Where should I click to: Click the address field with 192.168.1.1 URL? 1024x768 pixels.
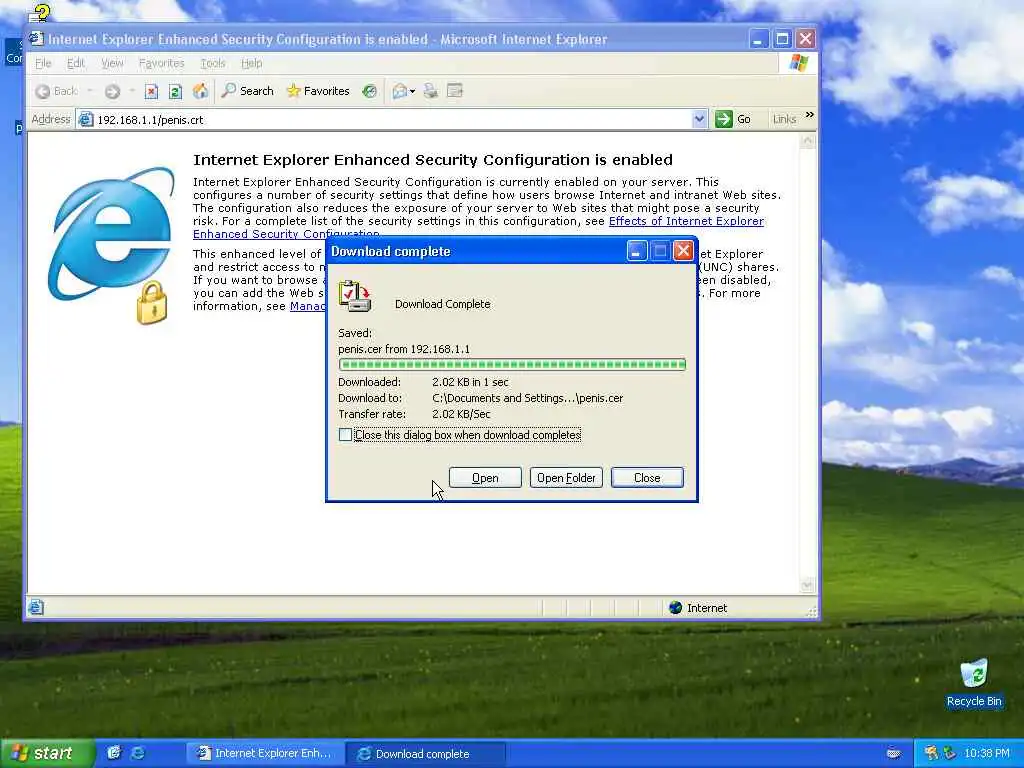(x=392, y=120)
